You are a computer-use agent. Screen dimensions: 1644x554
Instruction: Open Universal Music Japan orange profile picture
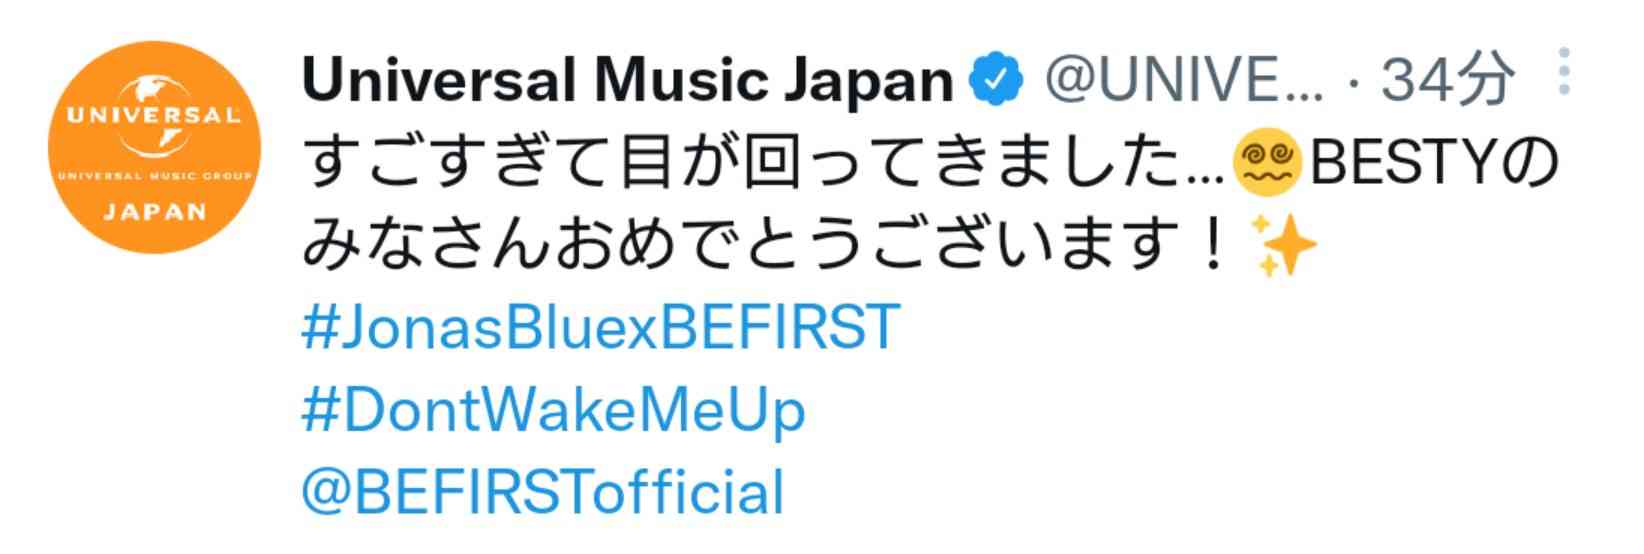(154, 147)
